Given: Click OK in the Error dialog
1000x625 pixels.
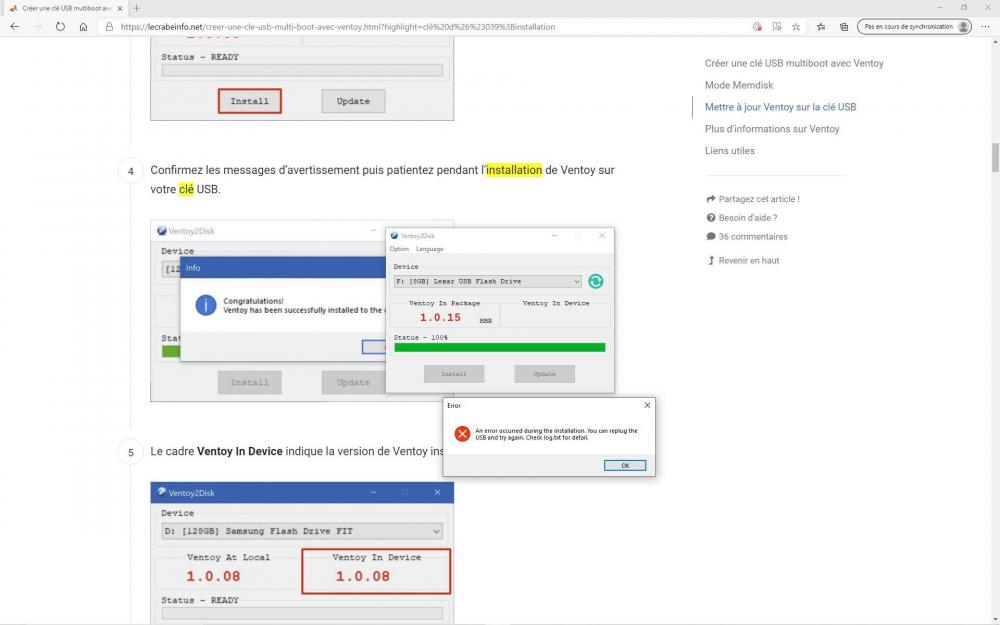Looking at the screenshot, I should pyautogui.click(x=624, y=466).
